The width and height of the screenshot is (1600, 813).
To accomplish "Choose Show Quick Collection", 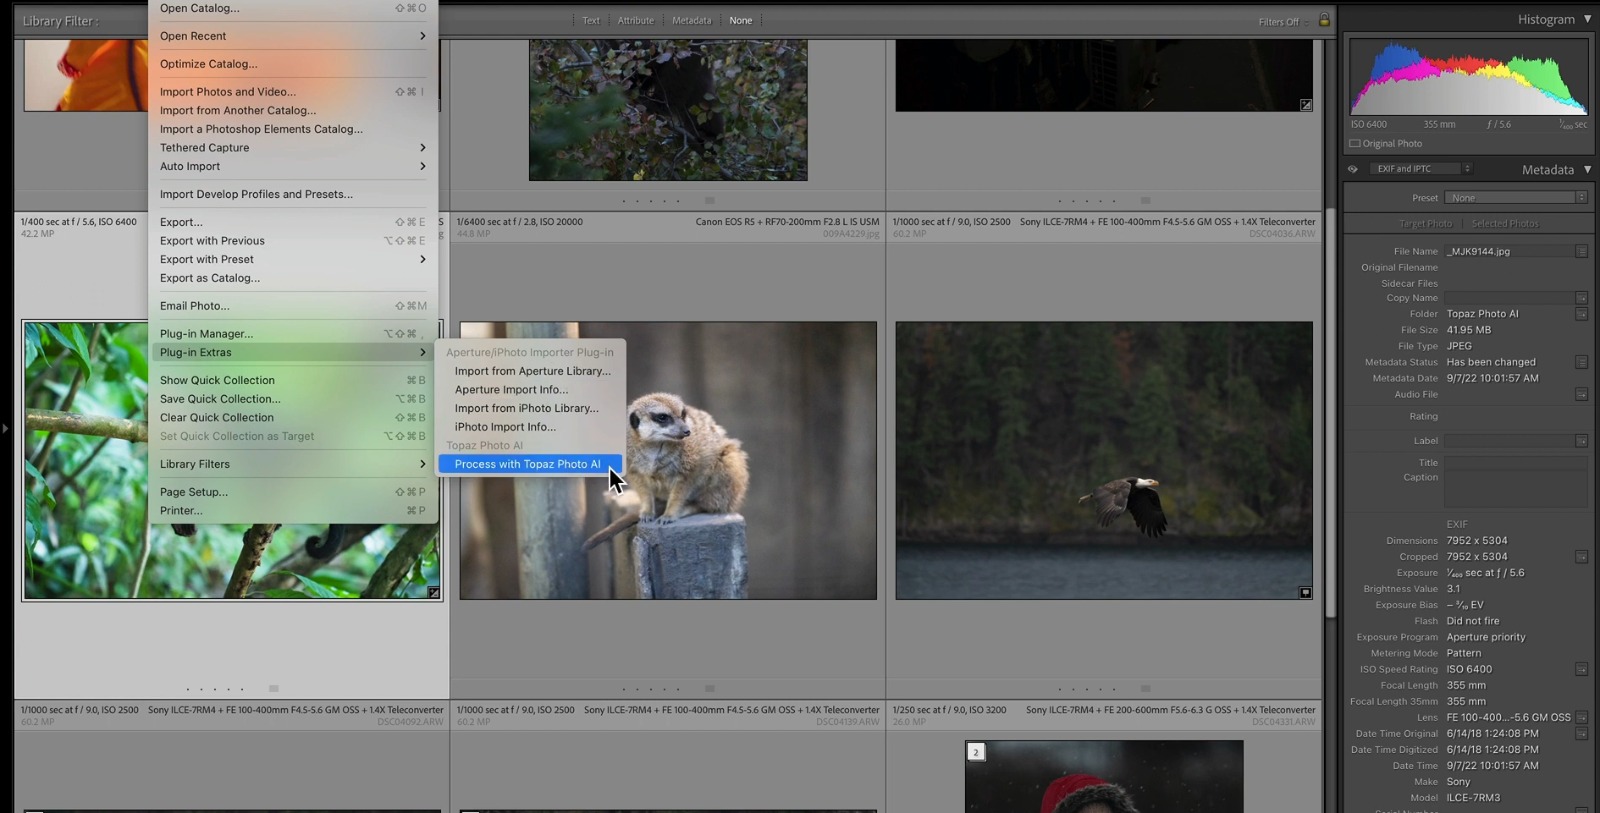I will 292,380.
